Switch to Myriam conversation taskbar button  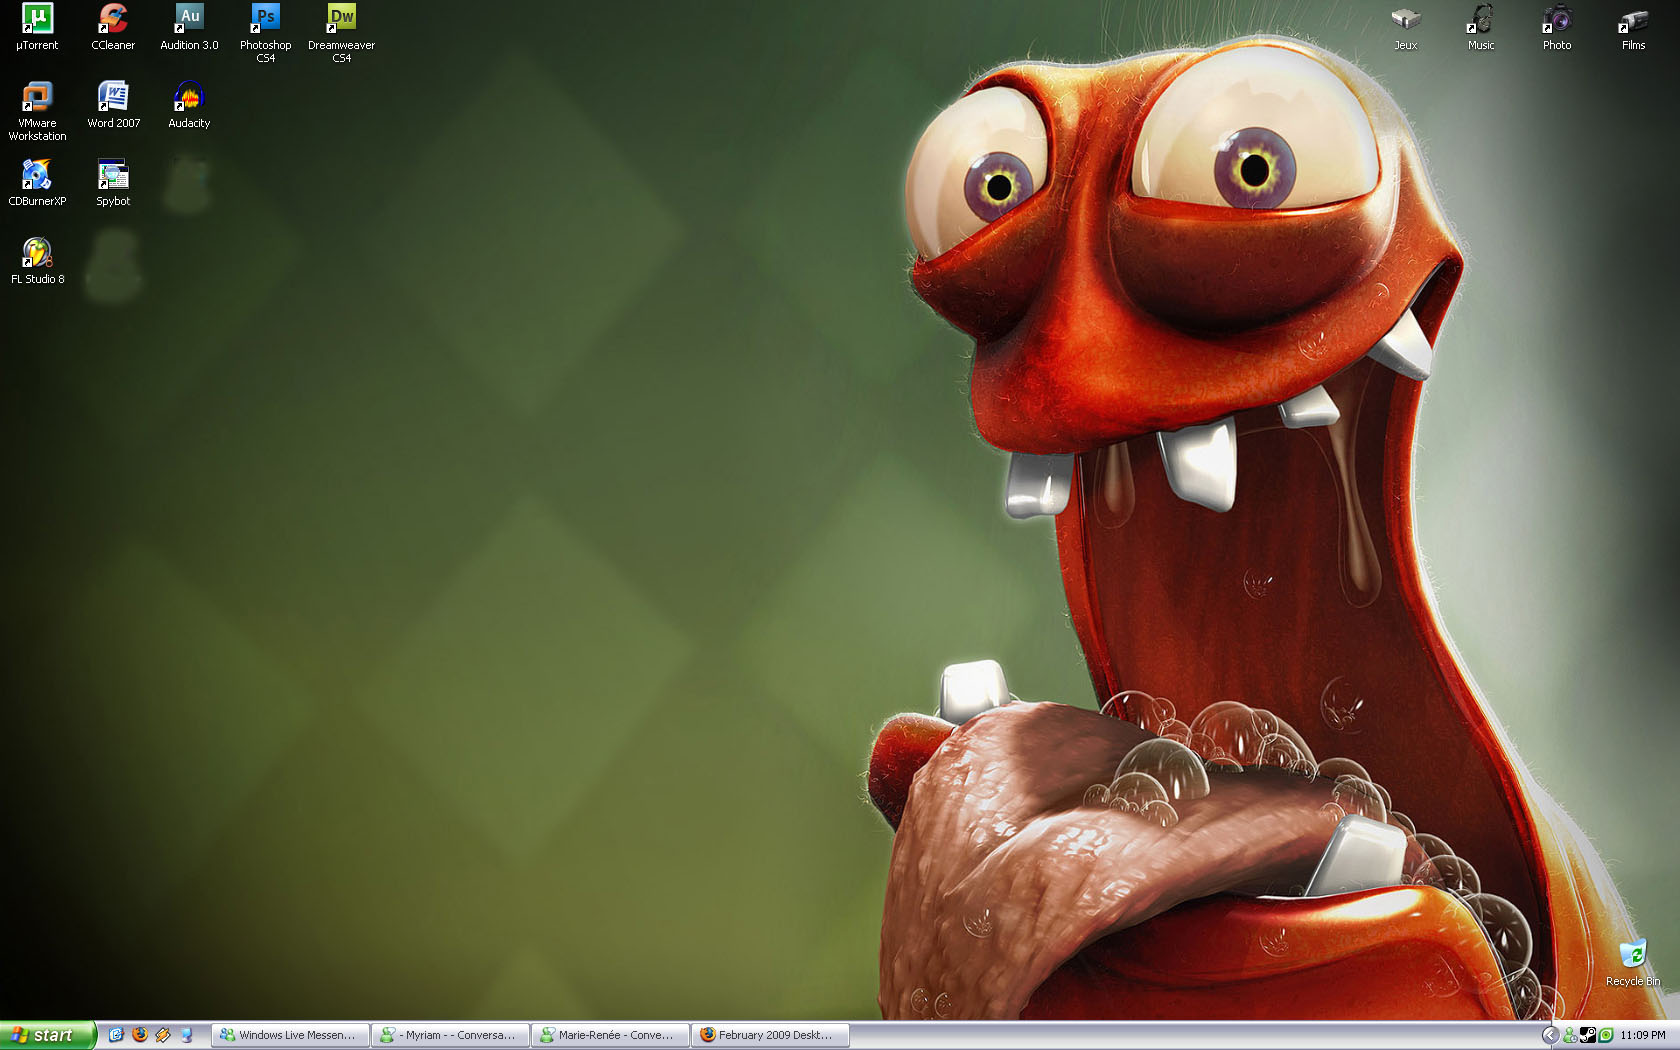point(450,1035)
